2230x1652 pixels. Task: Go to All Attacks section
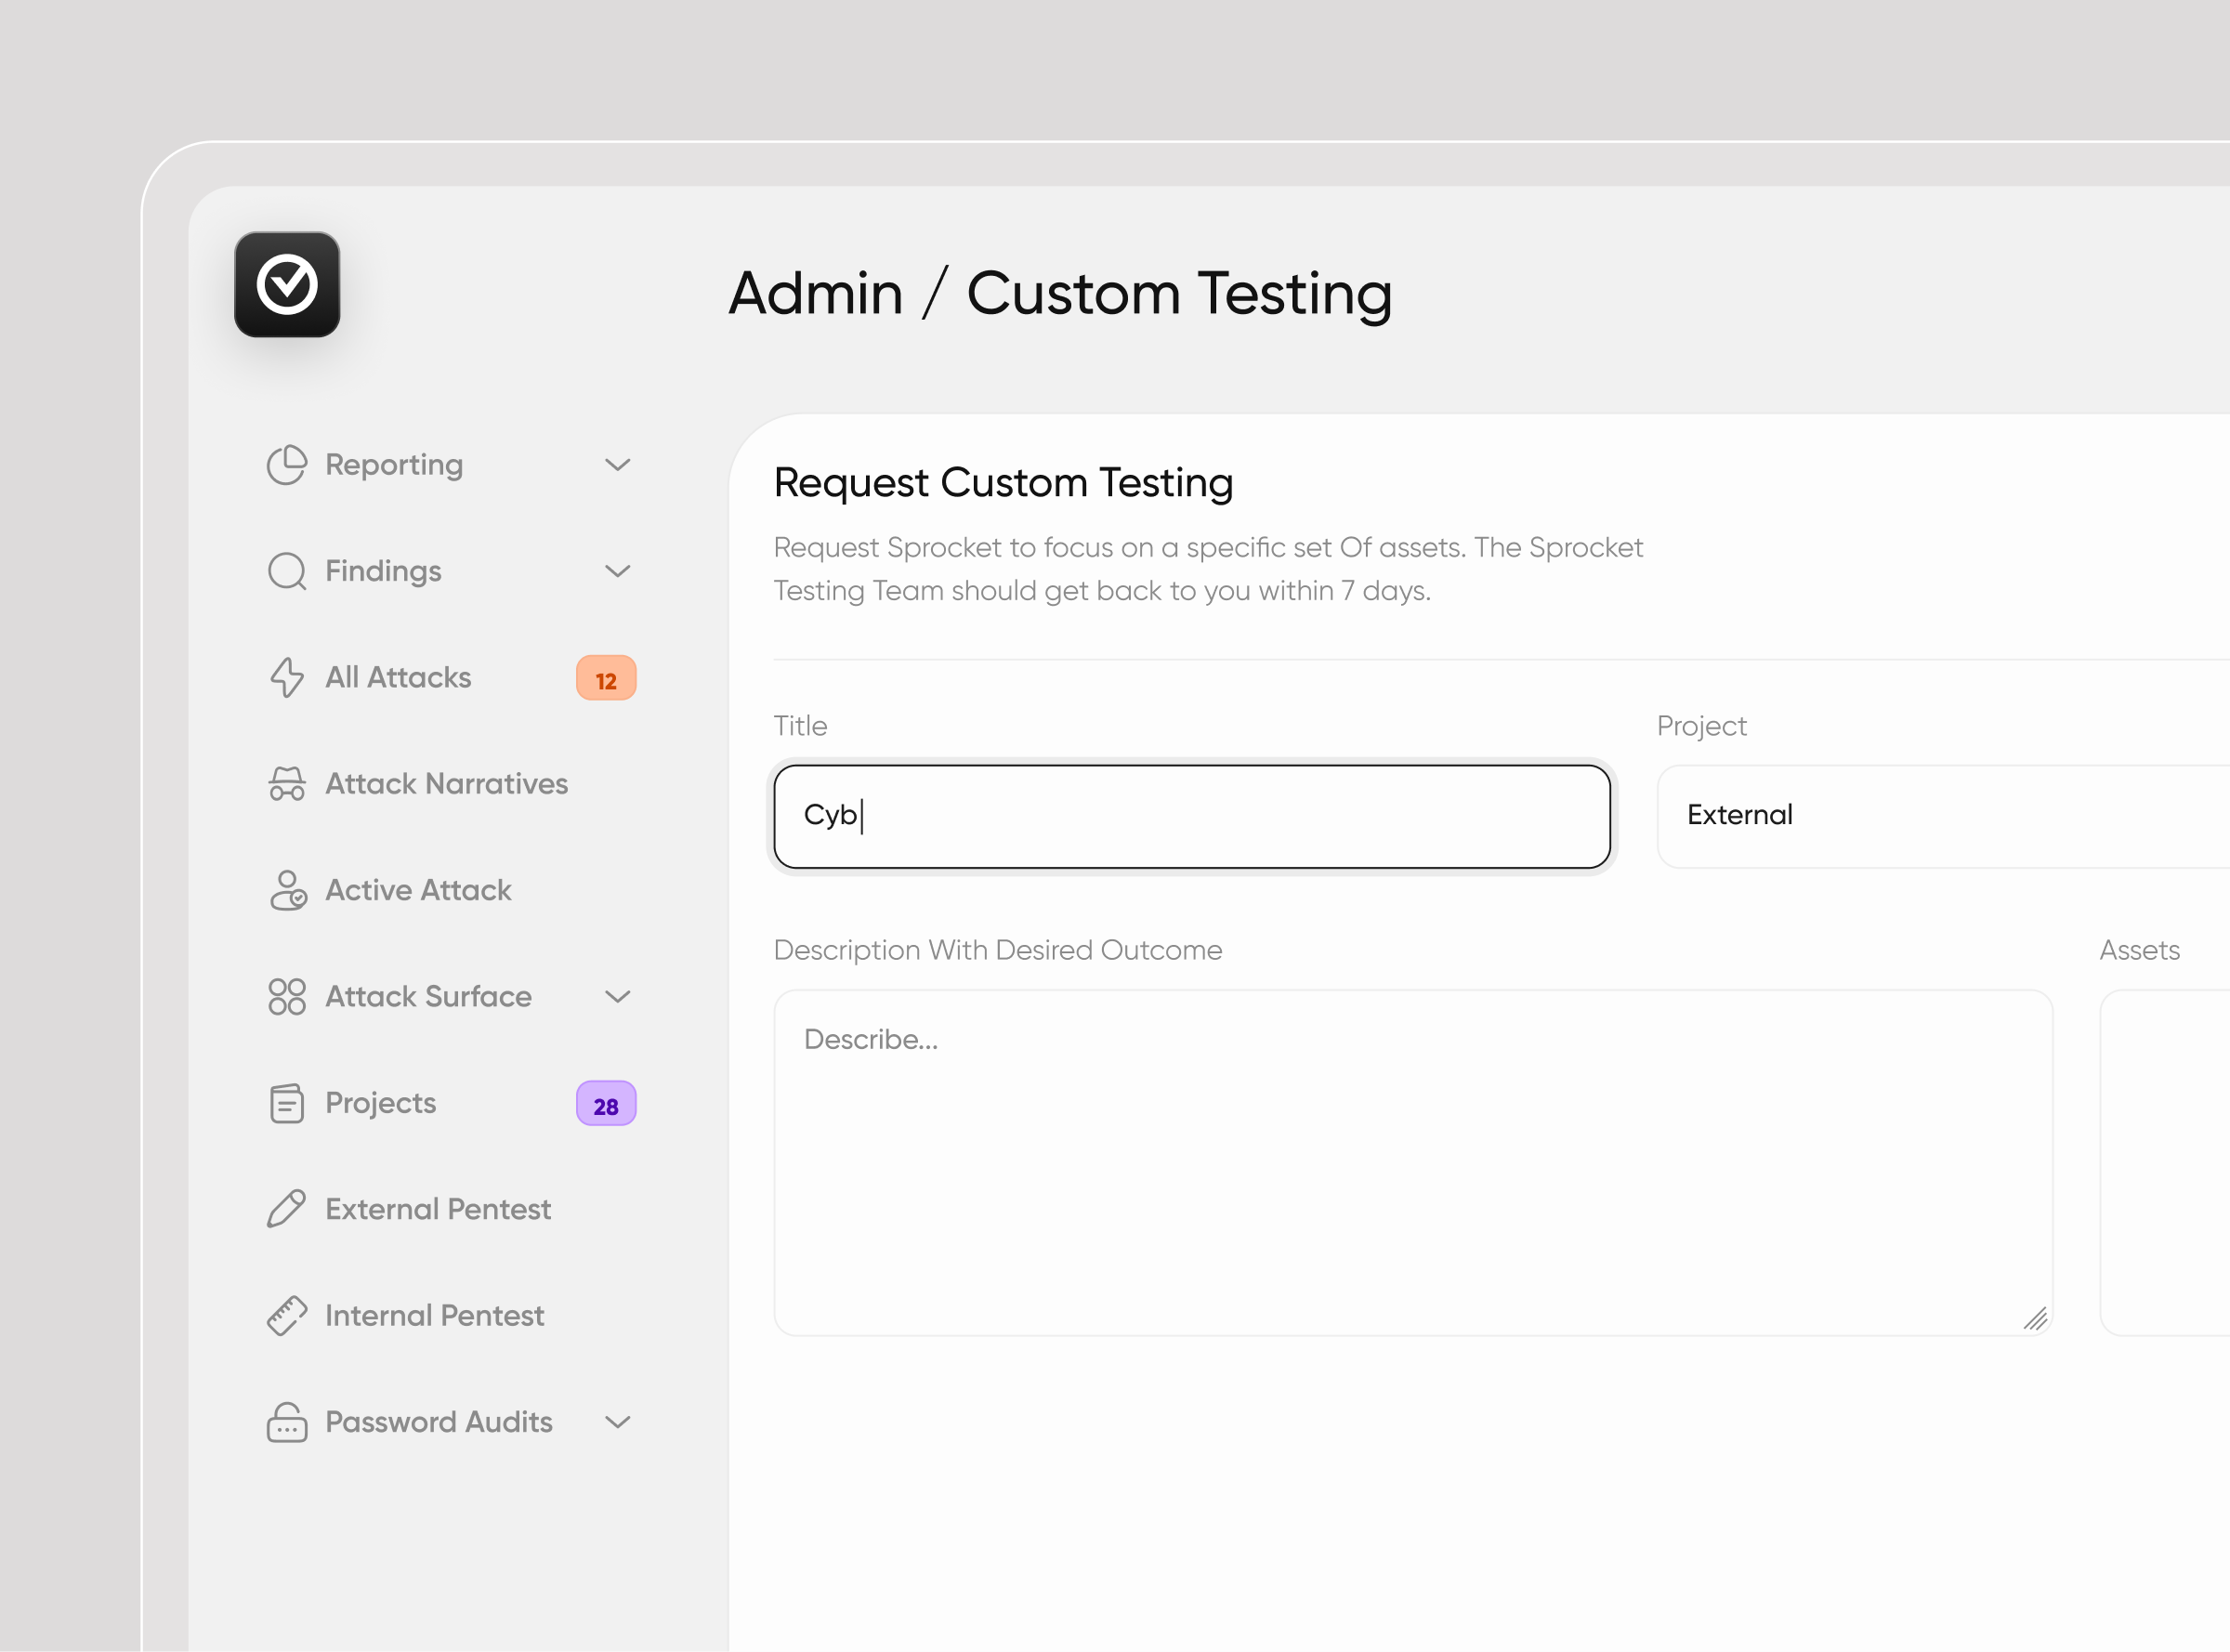(x=398, y=678)
